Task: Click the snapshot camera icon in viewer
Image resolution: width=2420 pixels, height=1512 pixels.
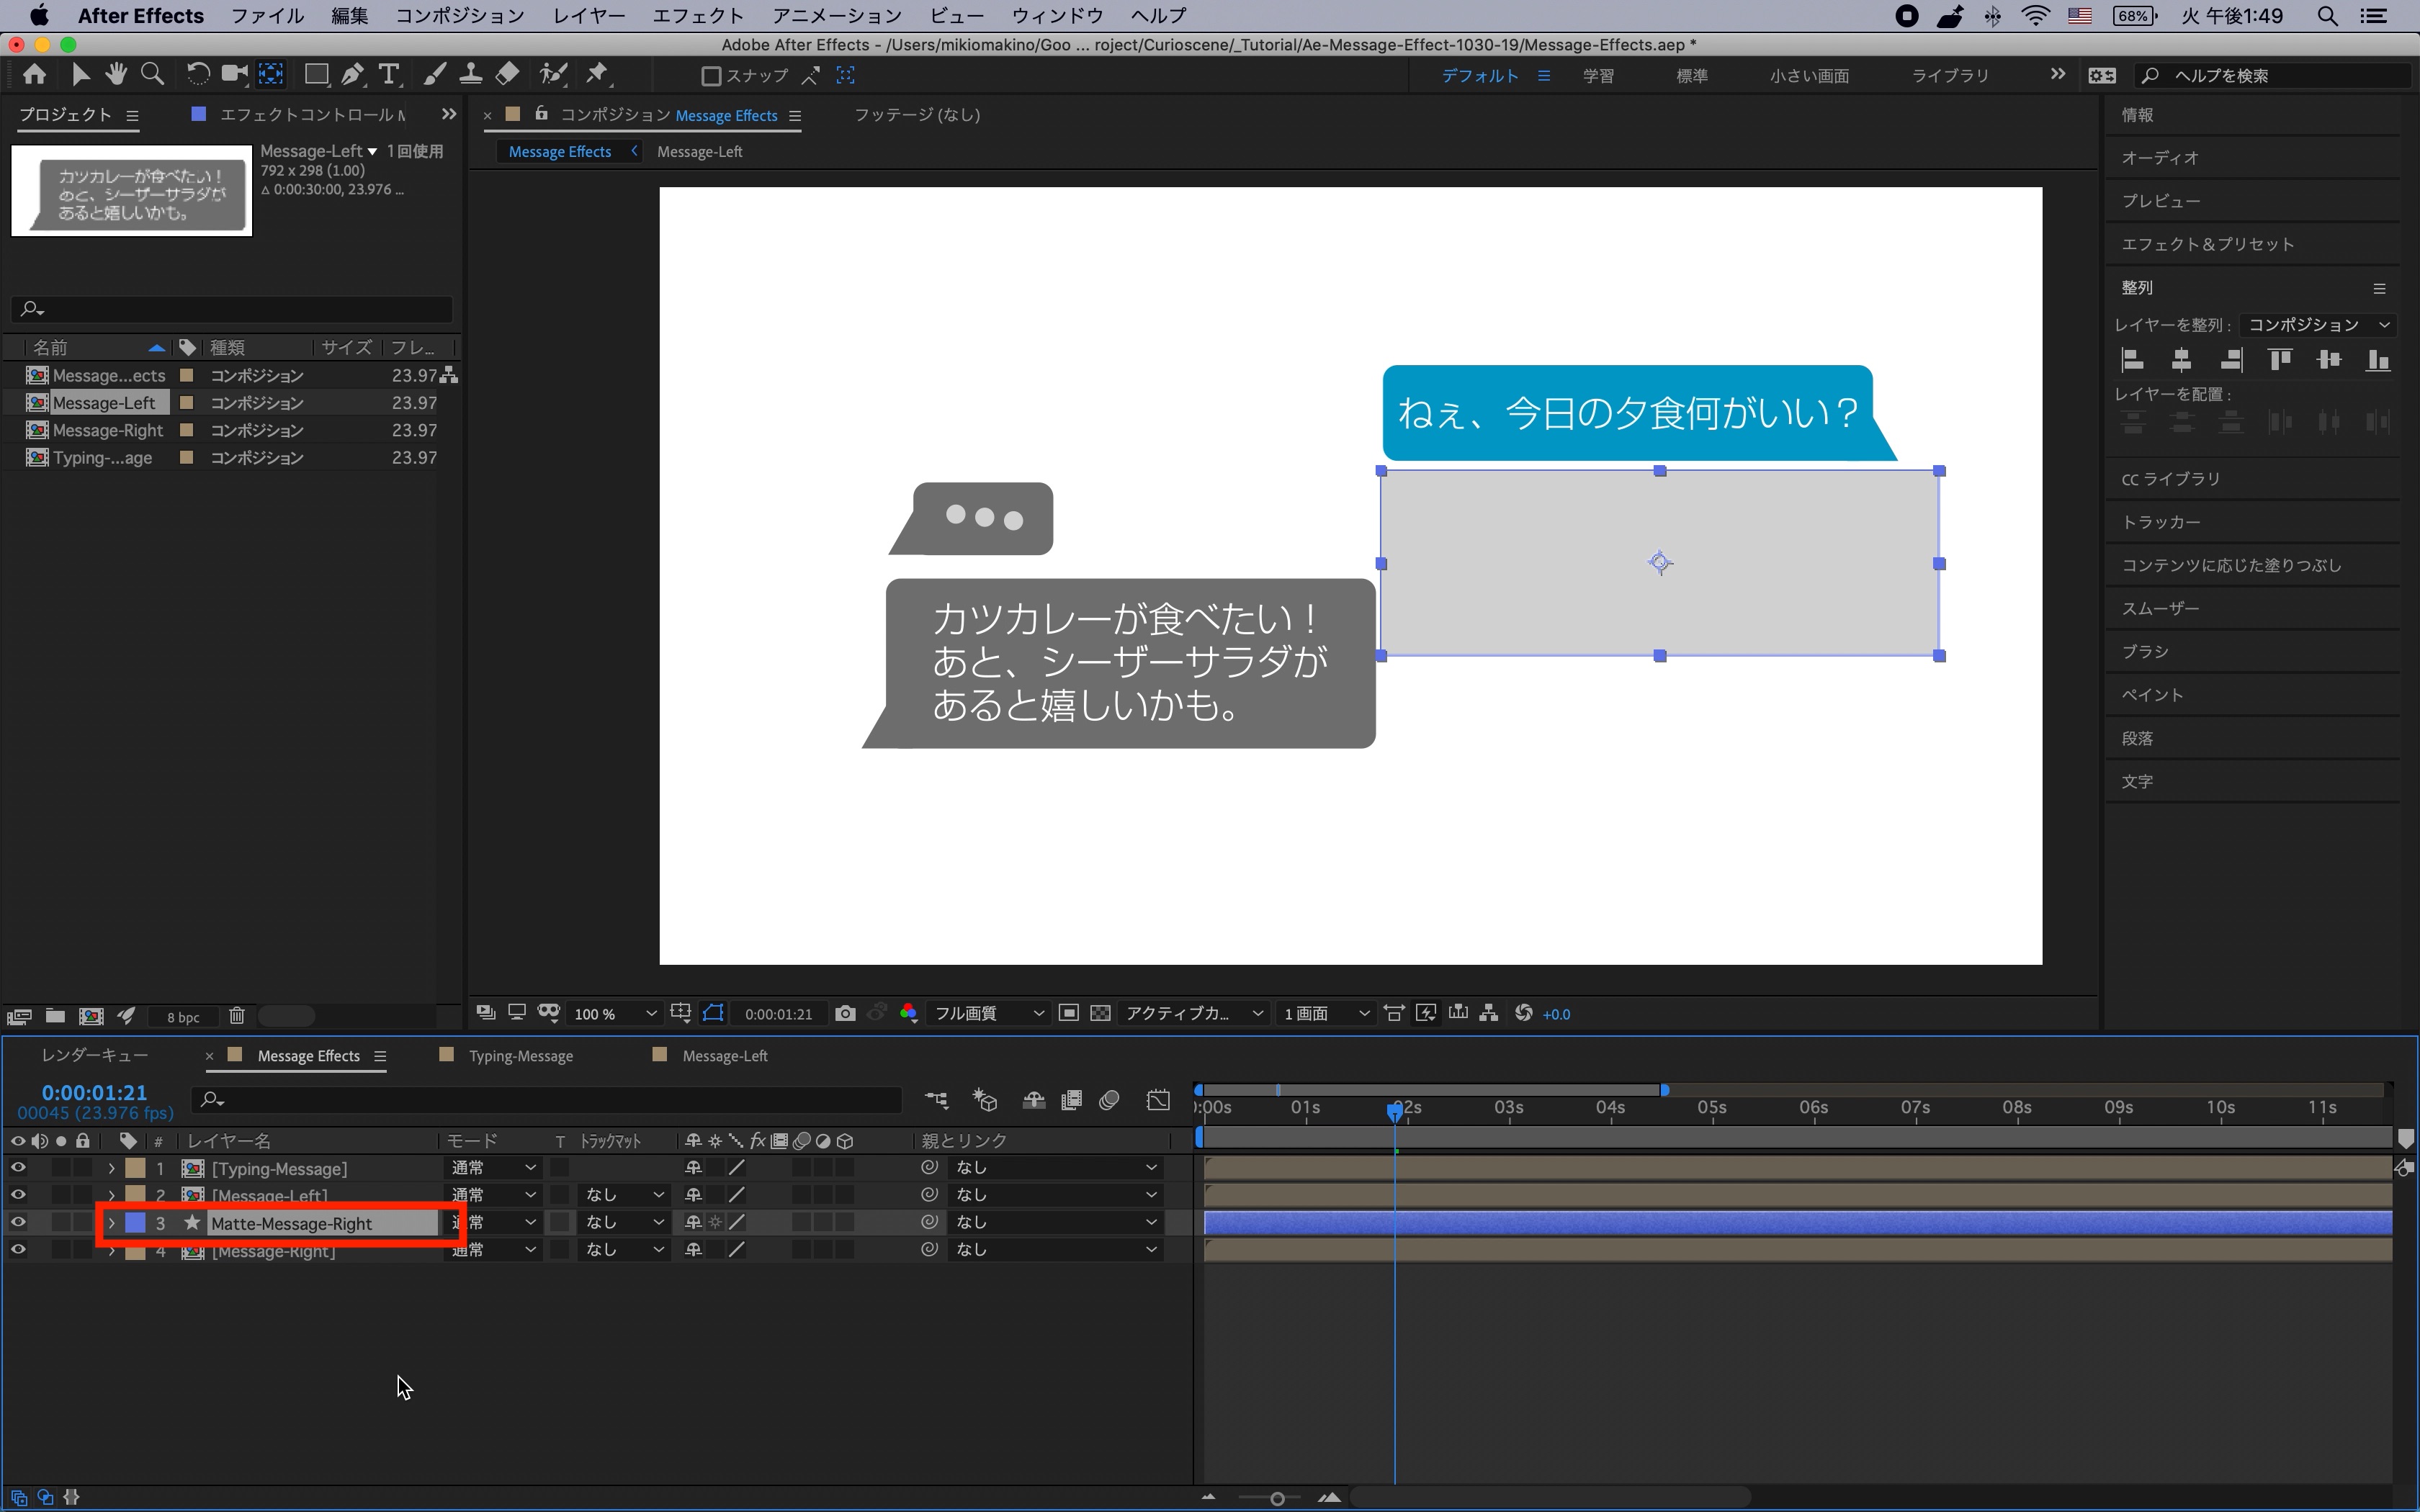Action: pyautogui.click(x=845, y=1013)
